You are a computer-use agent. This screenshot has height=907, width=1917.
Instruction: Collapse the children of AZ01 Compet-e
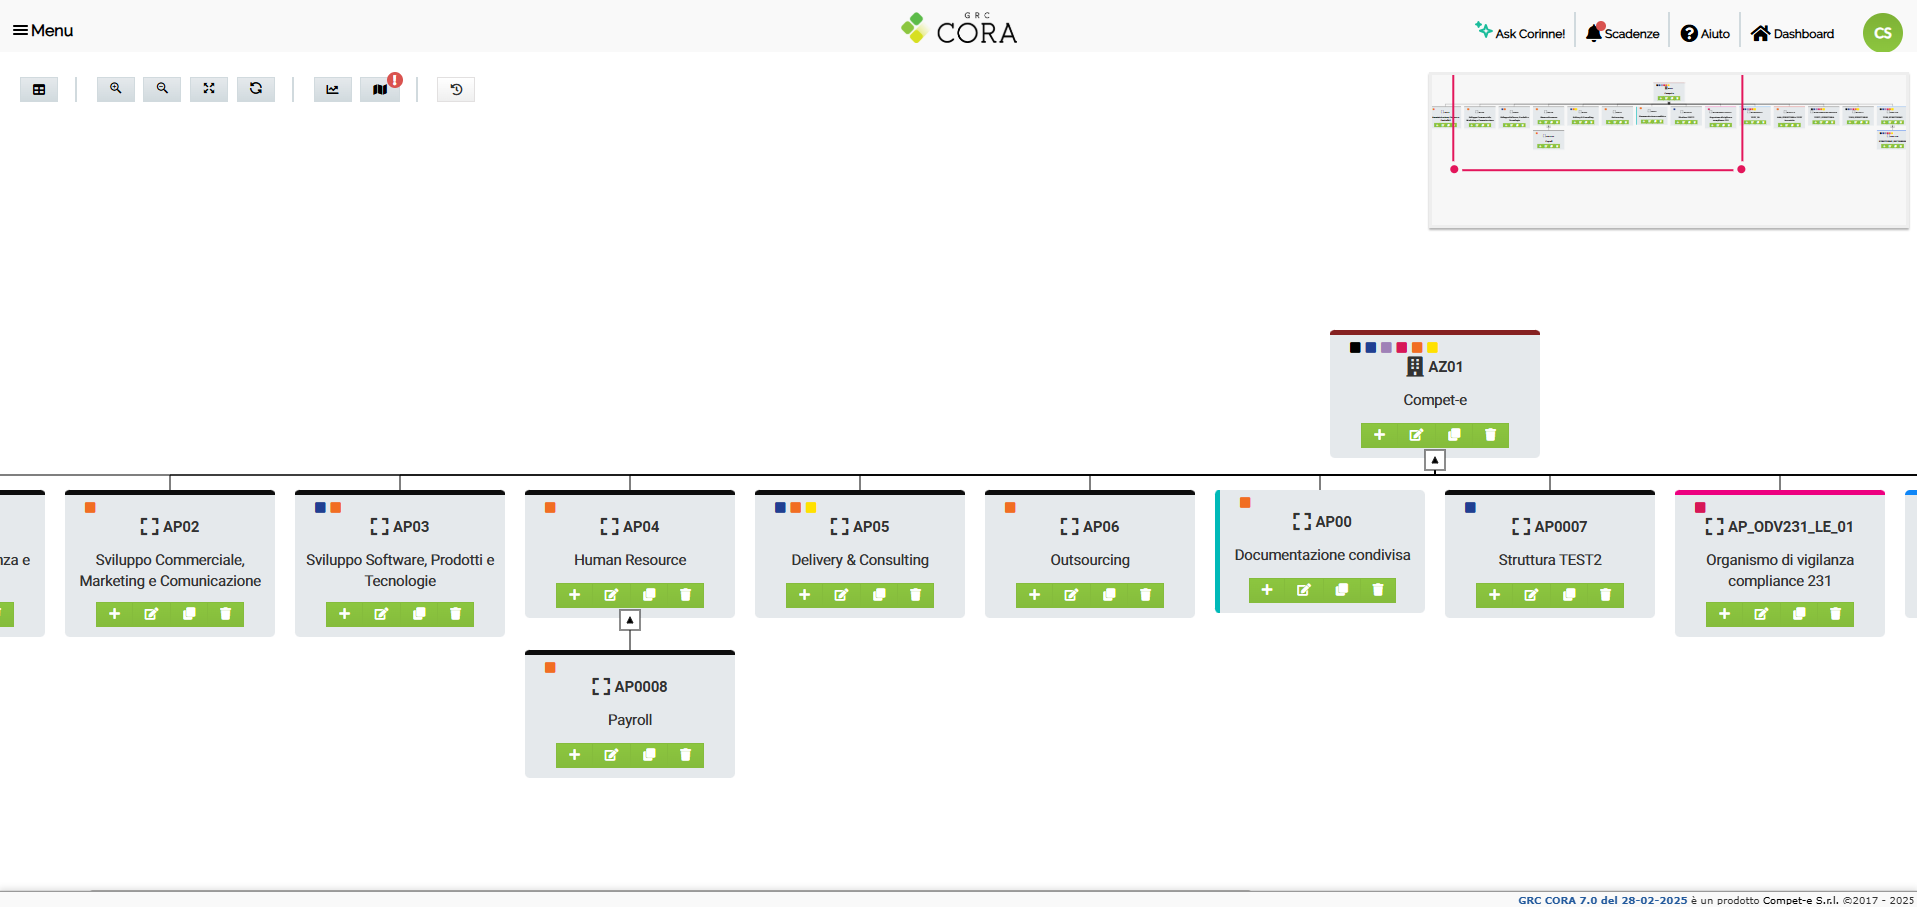[x=1435, y=460]
